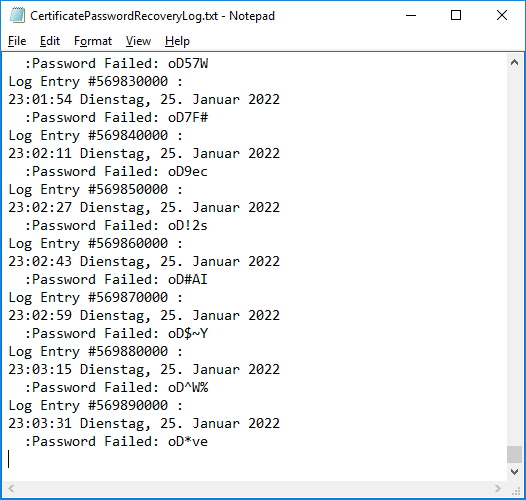Screen dimensions: 526x500
Task: Open the View menu
Action: click(x=138, y=41)
